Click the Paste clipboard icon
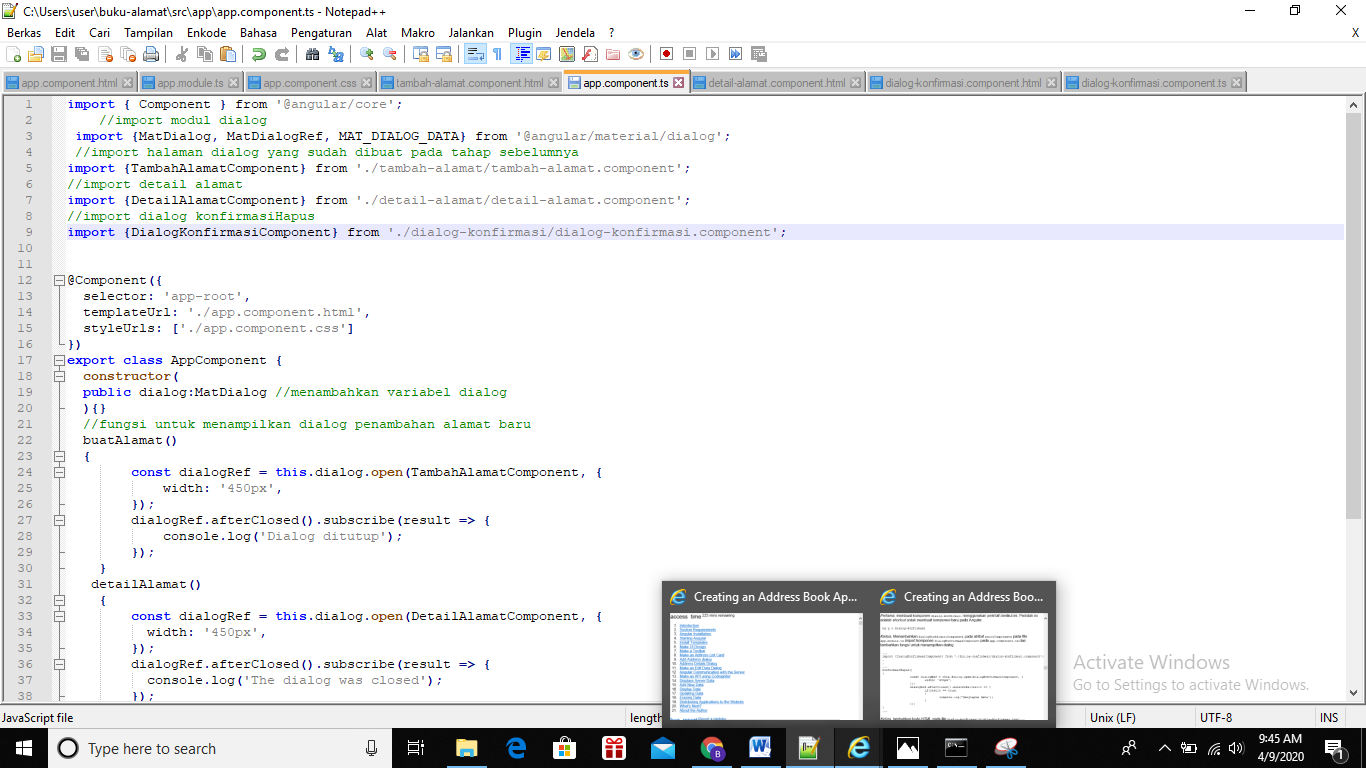 (x=227, y=54)
